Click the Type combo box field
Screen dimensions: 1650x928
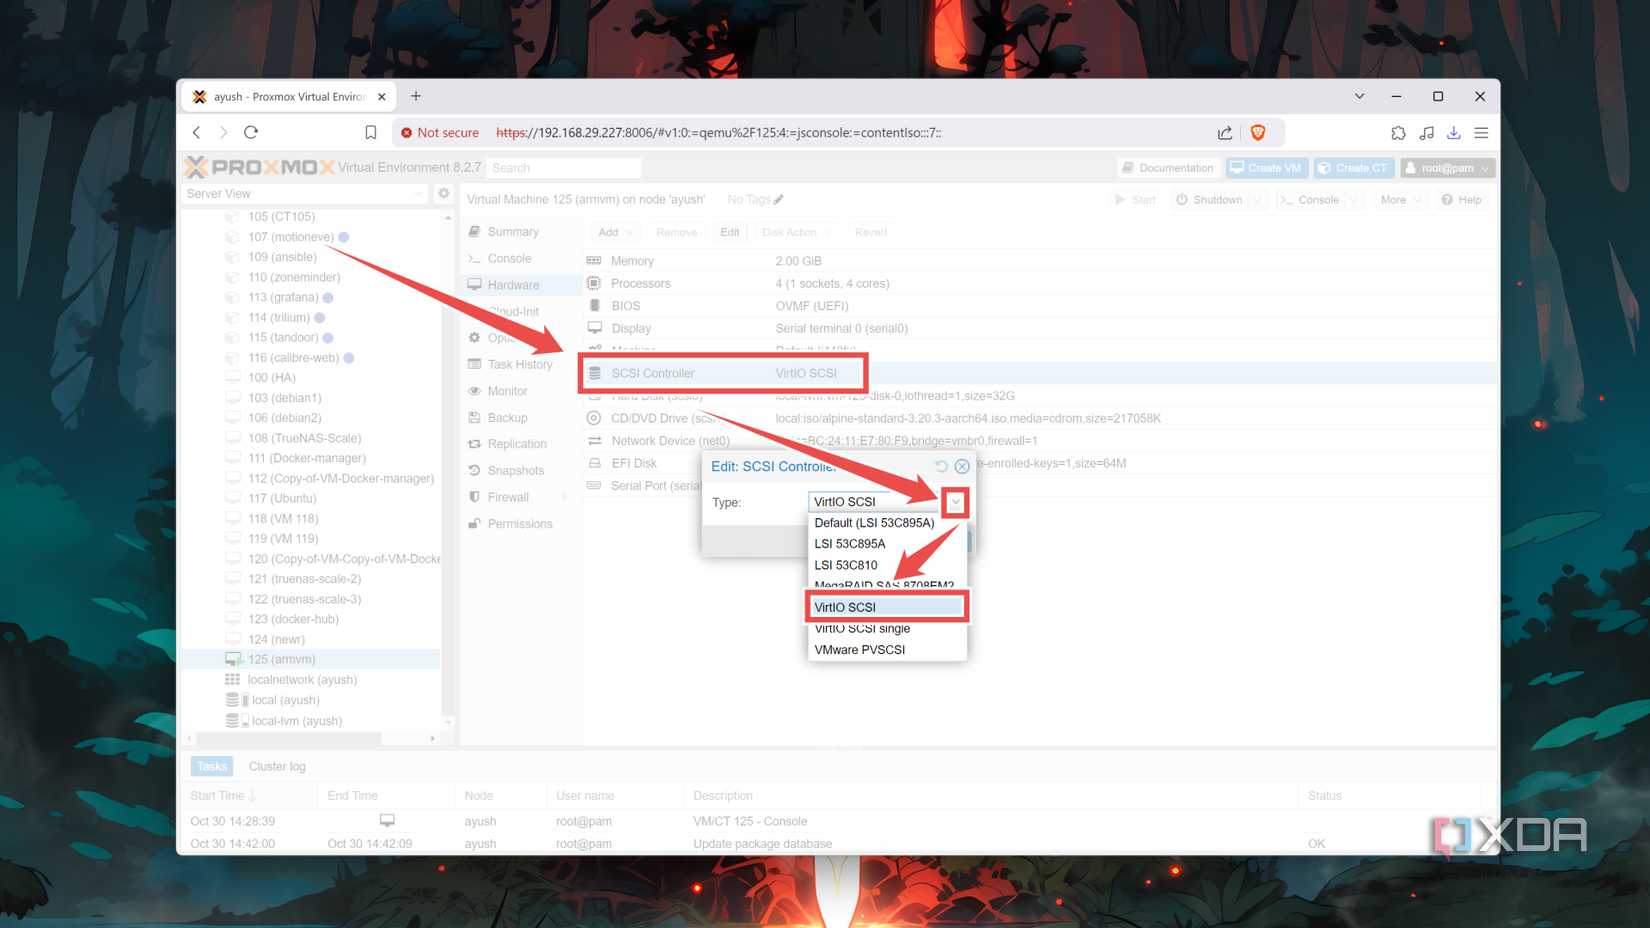(x=877, y=502)
